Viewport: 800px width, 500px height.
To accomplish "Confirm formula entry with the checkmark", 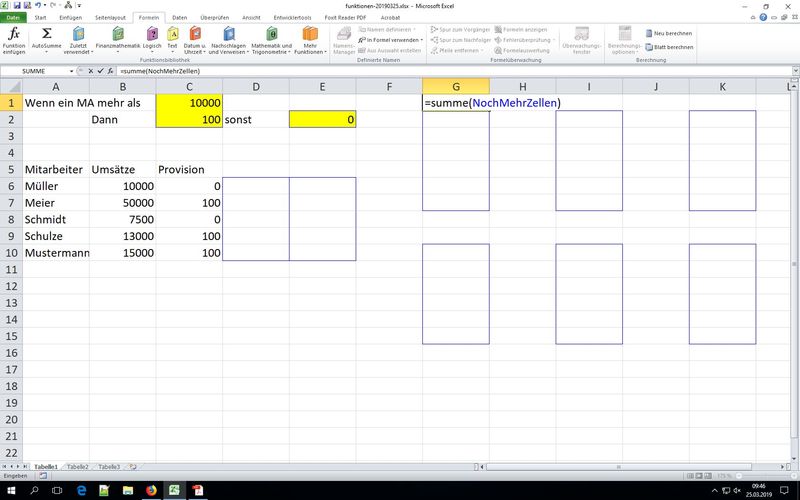I will [x=101, y=71].
